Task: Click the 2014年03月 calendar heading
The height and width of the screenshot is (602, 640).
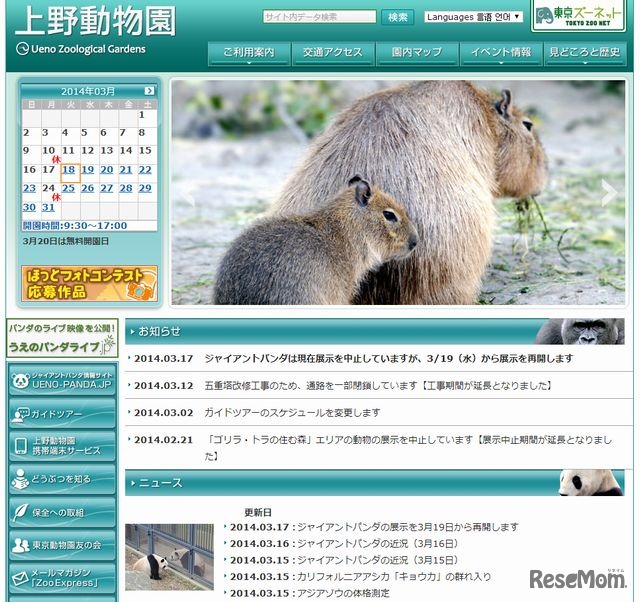Action: pos(88,91)
